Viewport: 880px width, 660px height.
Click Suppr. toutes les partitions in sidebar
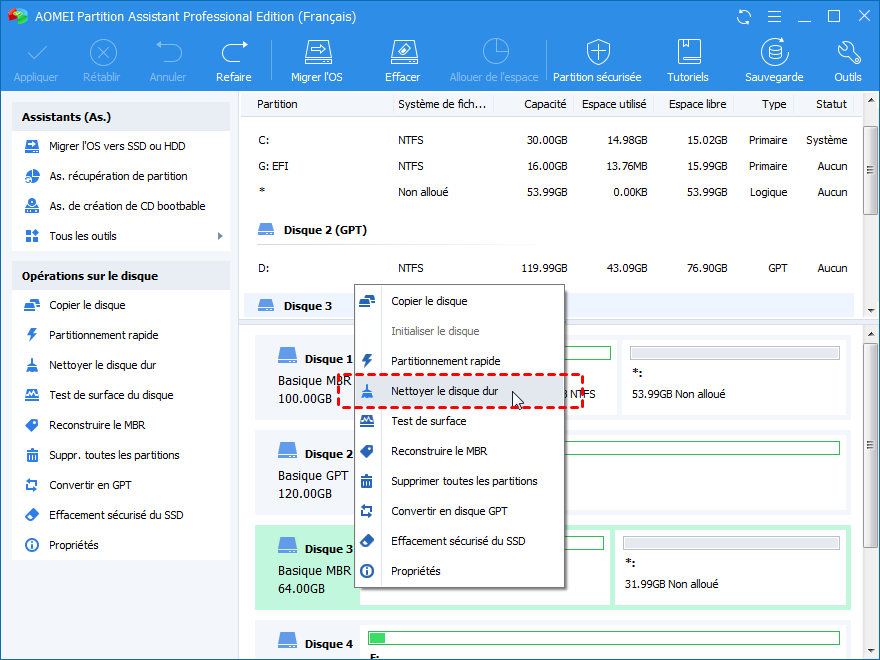(114, 455)
